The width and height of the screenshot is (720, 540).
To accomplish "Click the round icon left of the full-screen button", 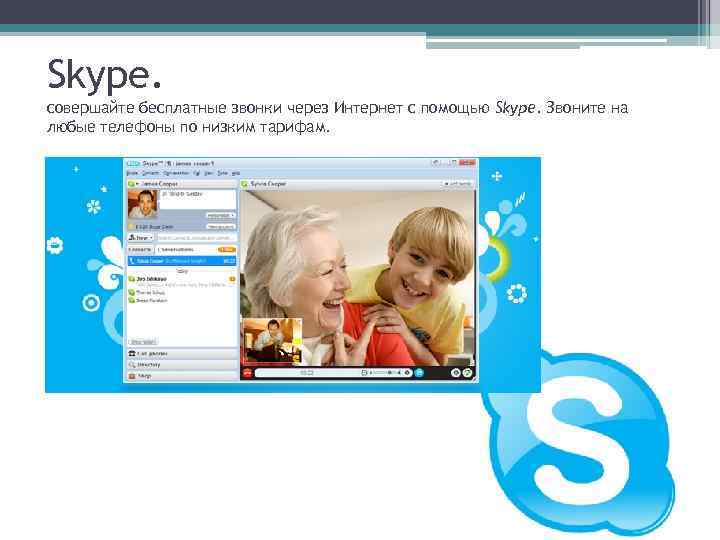I will pos(455,373).
